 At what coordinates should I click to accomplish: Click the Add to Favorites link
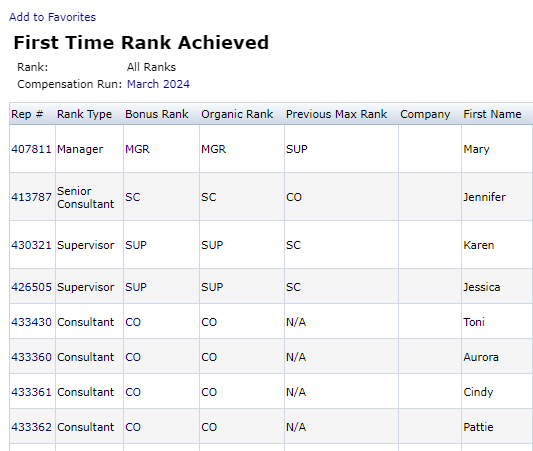tap(52, 17)
